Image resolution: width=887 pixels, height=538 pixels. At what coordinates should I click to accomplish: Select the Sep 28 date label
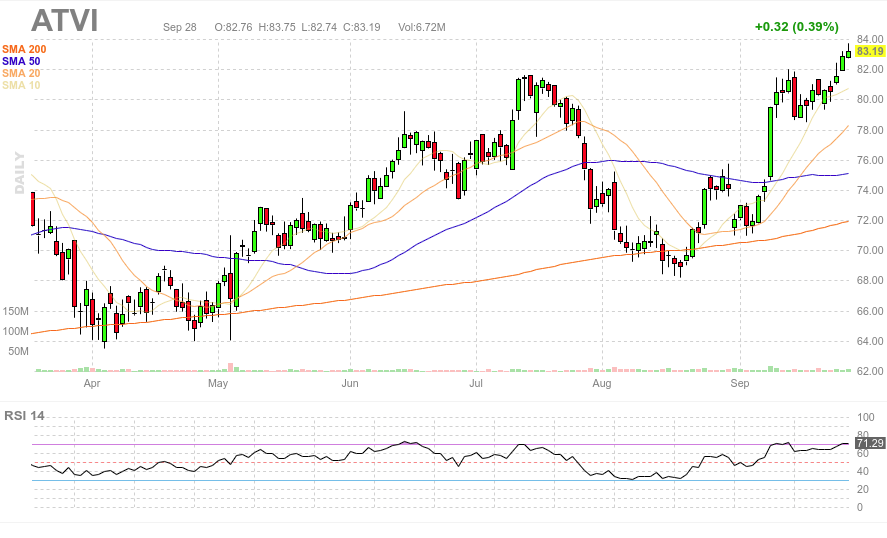click(x=179, y=27)
